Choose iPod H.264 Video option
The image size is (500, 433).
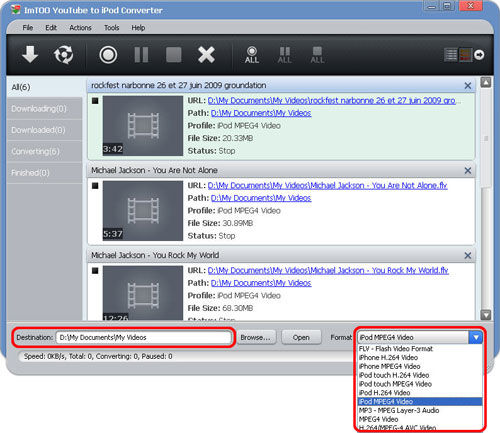[420, 393]
